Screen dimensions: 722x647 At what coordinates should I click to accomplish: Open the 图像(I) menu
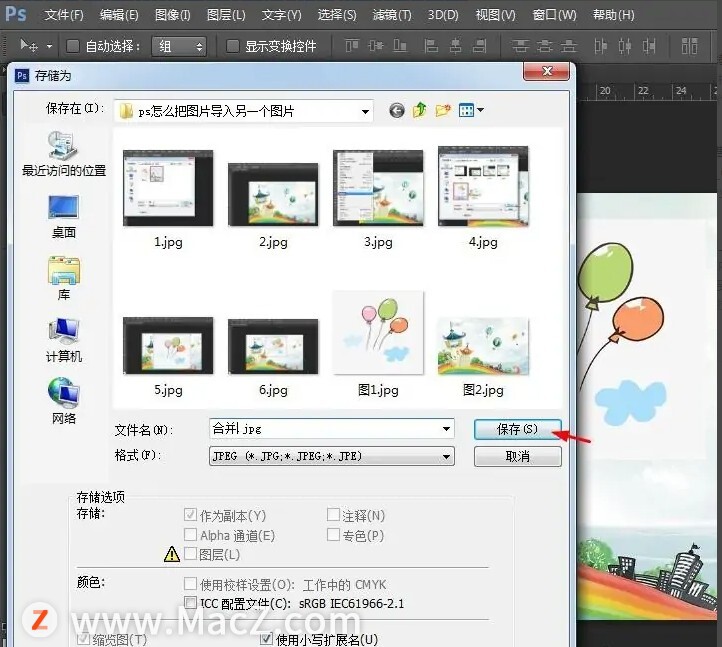click(x=173, y=15)
